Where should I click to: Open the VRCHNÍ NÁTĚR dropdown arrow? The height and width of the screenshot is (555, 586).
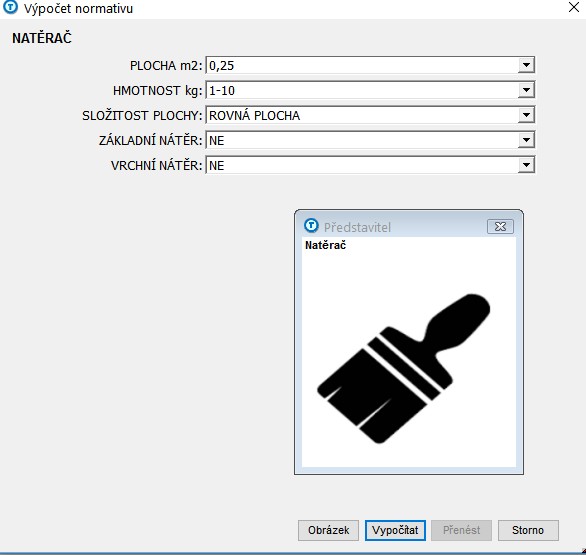pyautogui.click(x=526, y=165)
